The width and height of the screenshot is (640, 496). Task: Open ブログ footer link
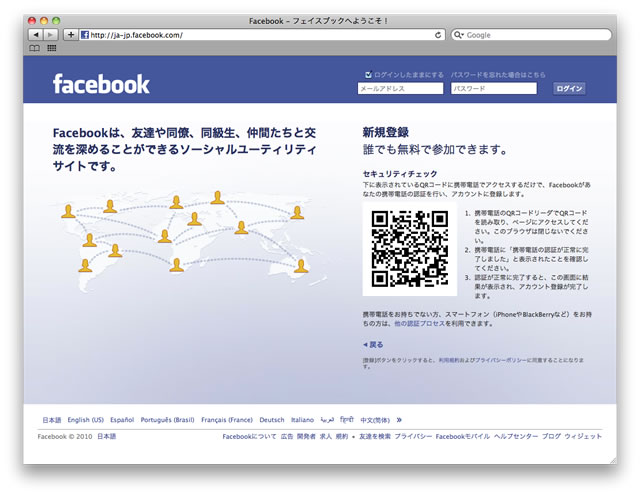(x=551, y=436)
